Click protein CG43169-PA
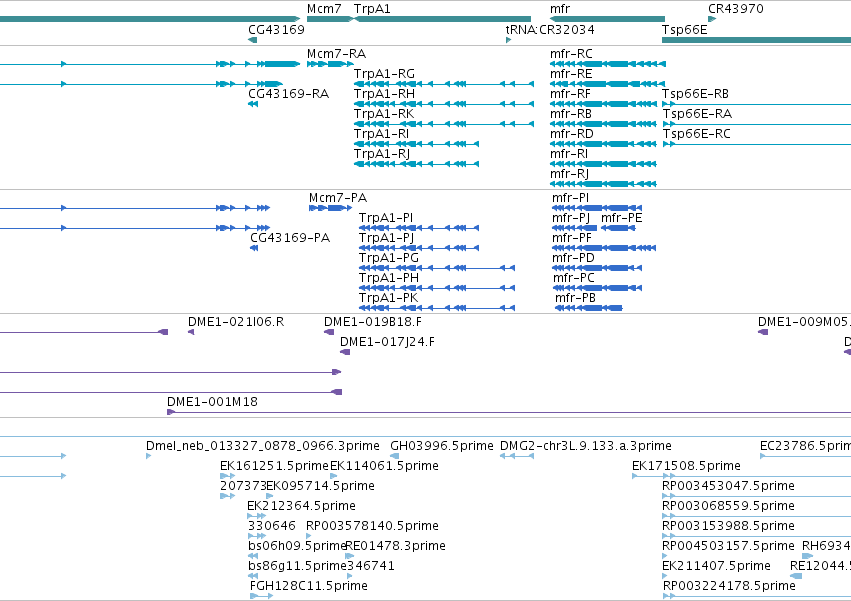Screen dimensions: 851x601 [290, 238]
